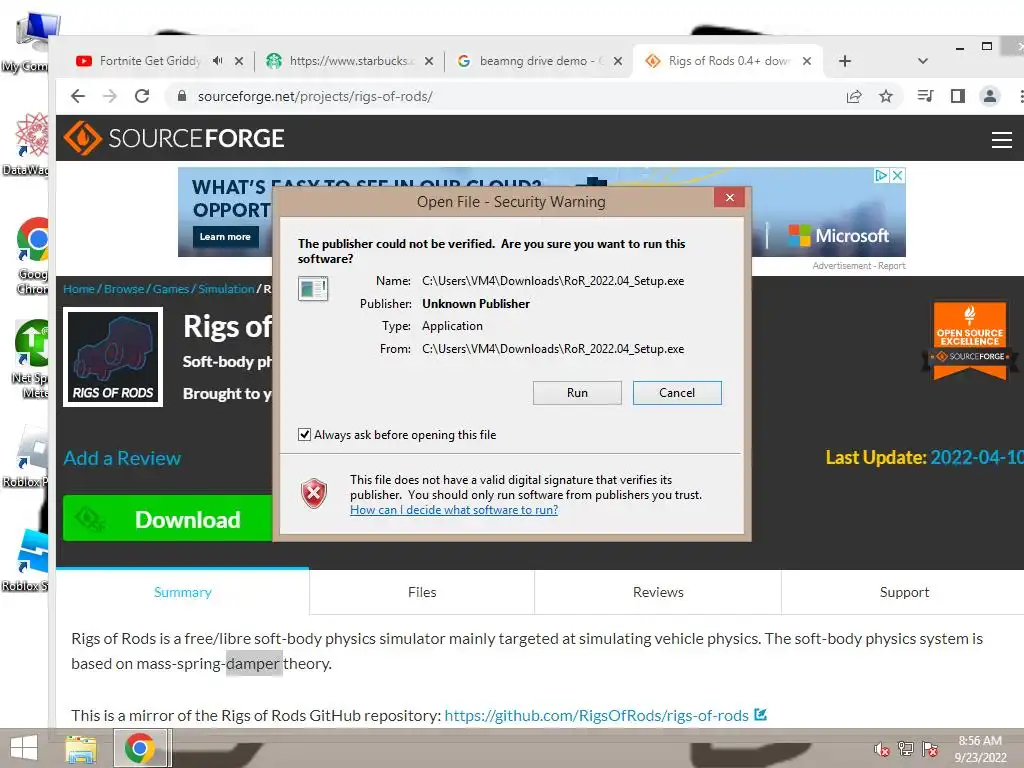Open Chrome media controls icon
Image resolution: width=1024 pixels, height=768 pixels.
tap(925, 97)
